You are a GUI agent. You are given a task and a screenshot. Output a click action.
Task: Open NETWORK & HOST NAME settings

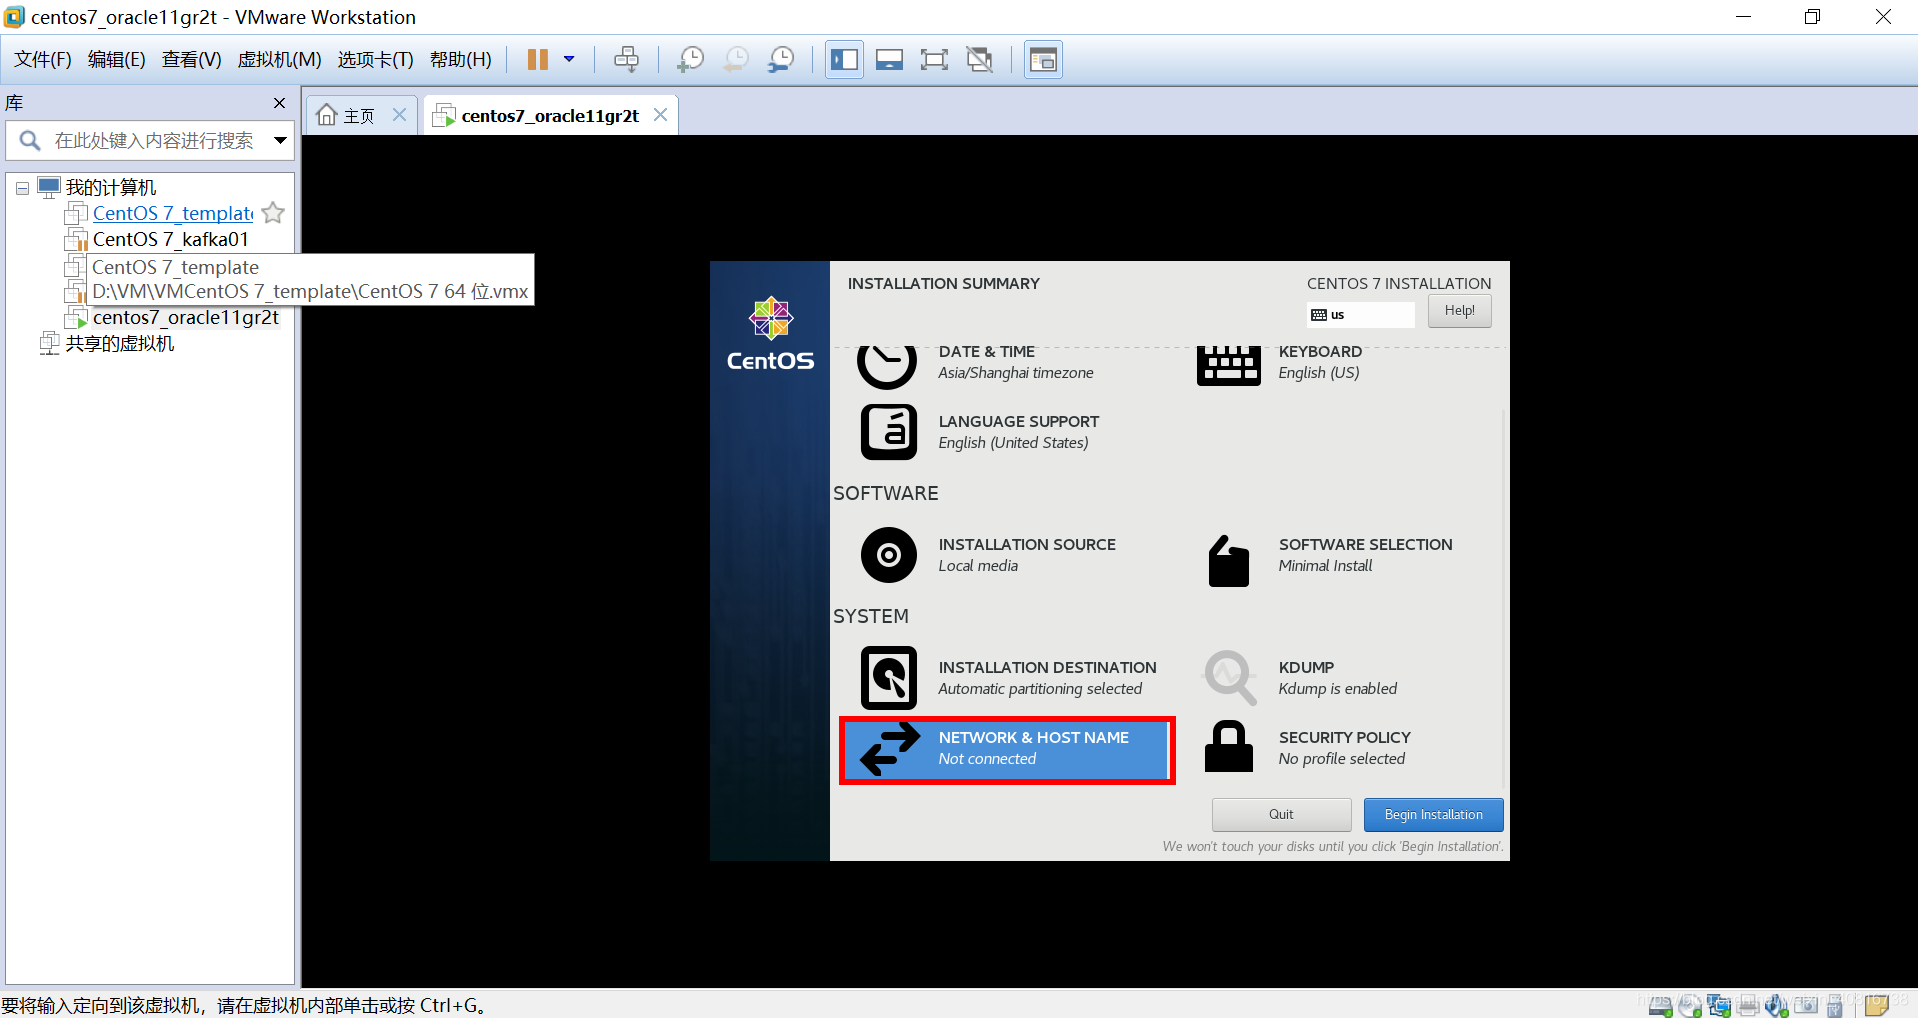[1007, 750]
